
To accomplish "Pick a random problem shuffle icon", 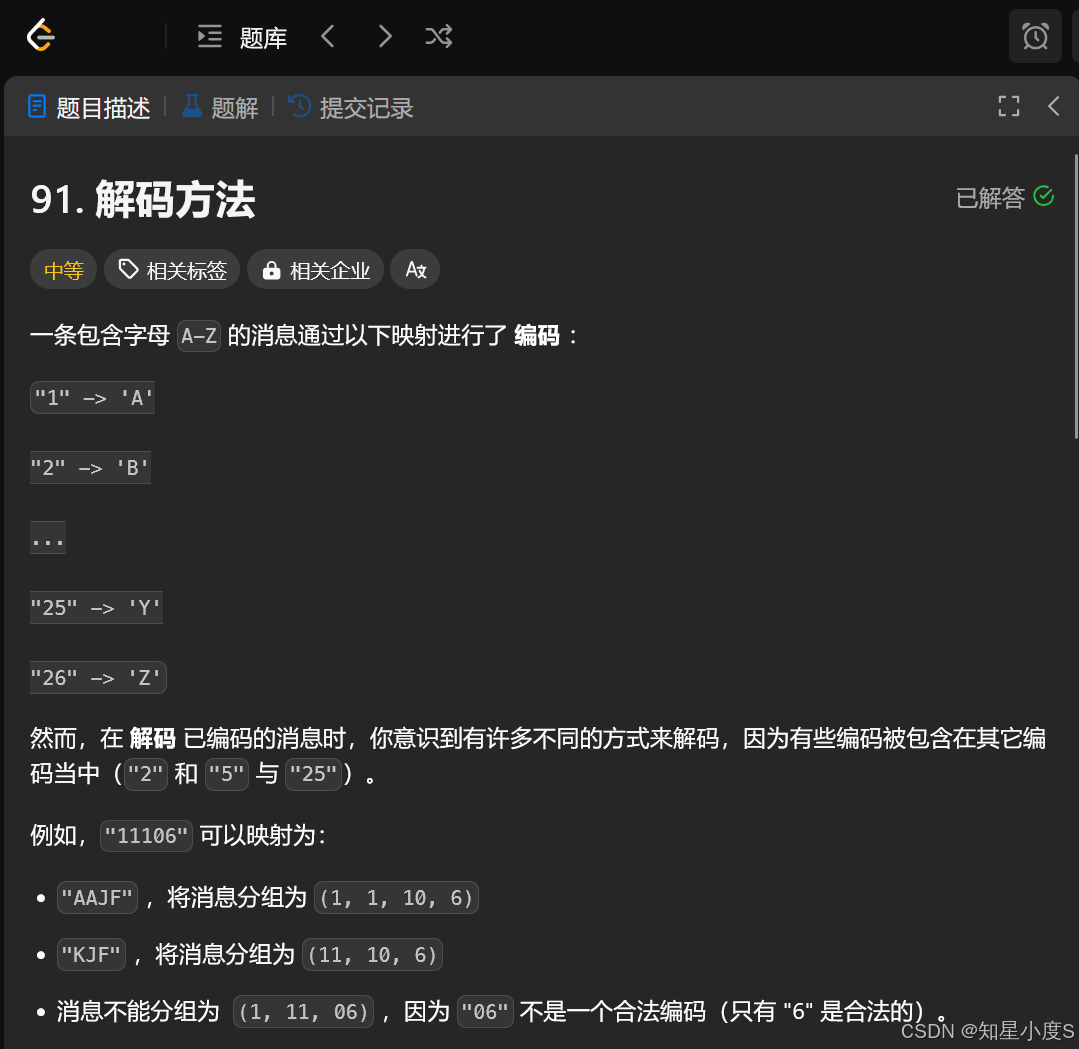I will pyautogui.click(x=438, y=36).
